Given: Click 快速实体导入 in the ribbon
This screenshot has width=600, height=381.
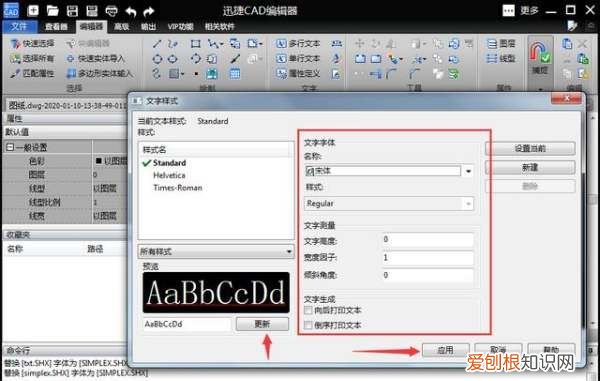Looking at the screenshot, I should [96, 59].
